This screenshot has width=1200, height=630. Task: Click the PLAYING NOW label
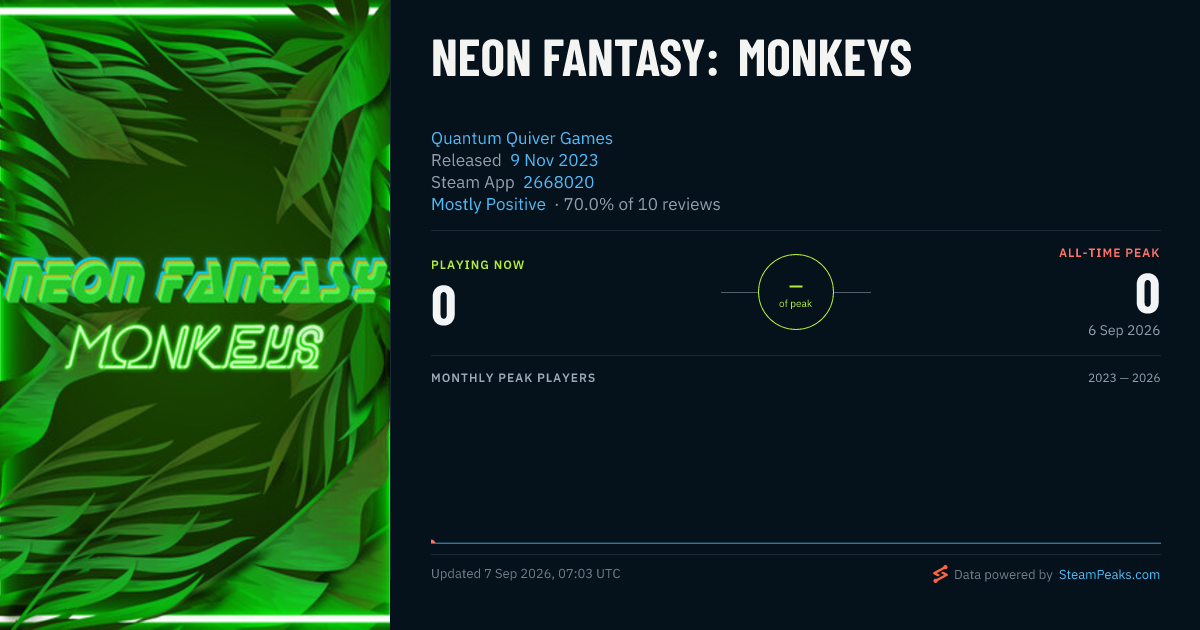point(478,265)
